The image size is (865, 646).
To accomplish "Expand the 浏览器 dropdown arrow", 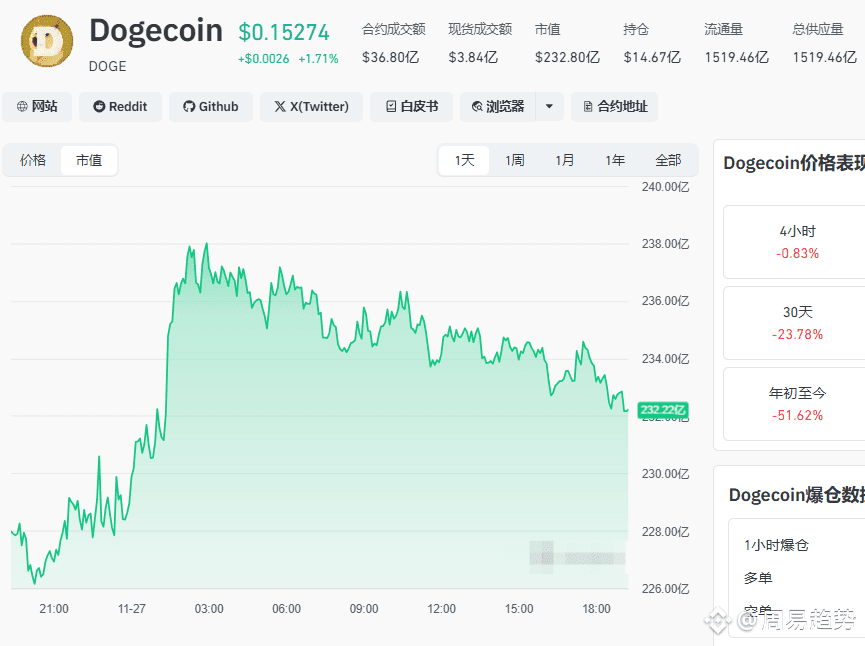I will click(549, 107).
